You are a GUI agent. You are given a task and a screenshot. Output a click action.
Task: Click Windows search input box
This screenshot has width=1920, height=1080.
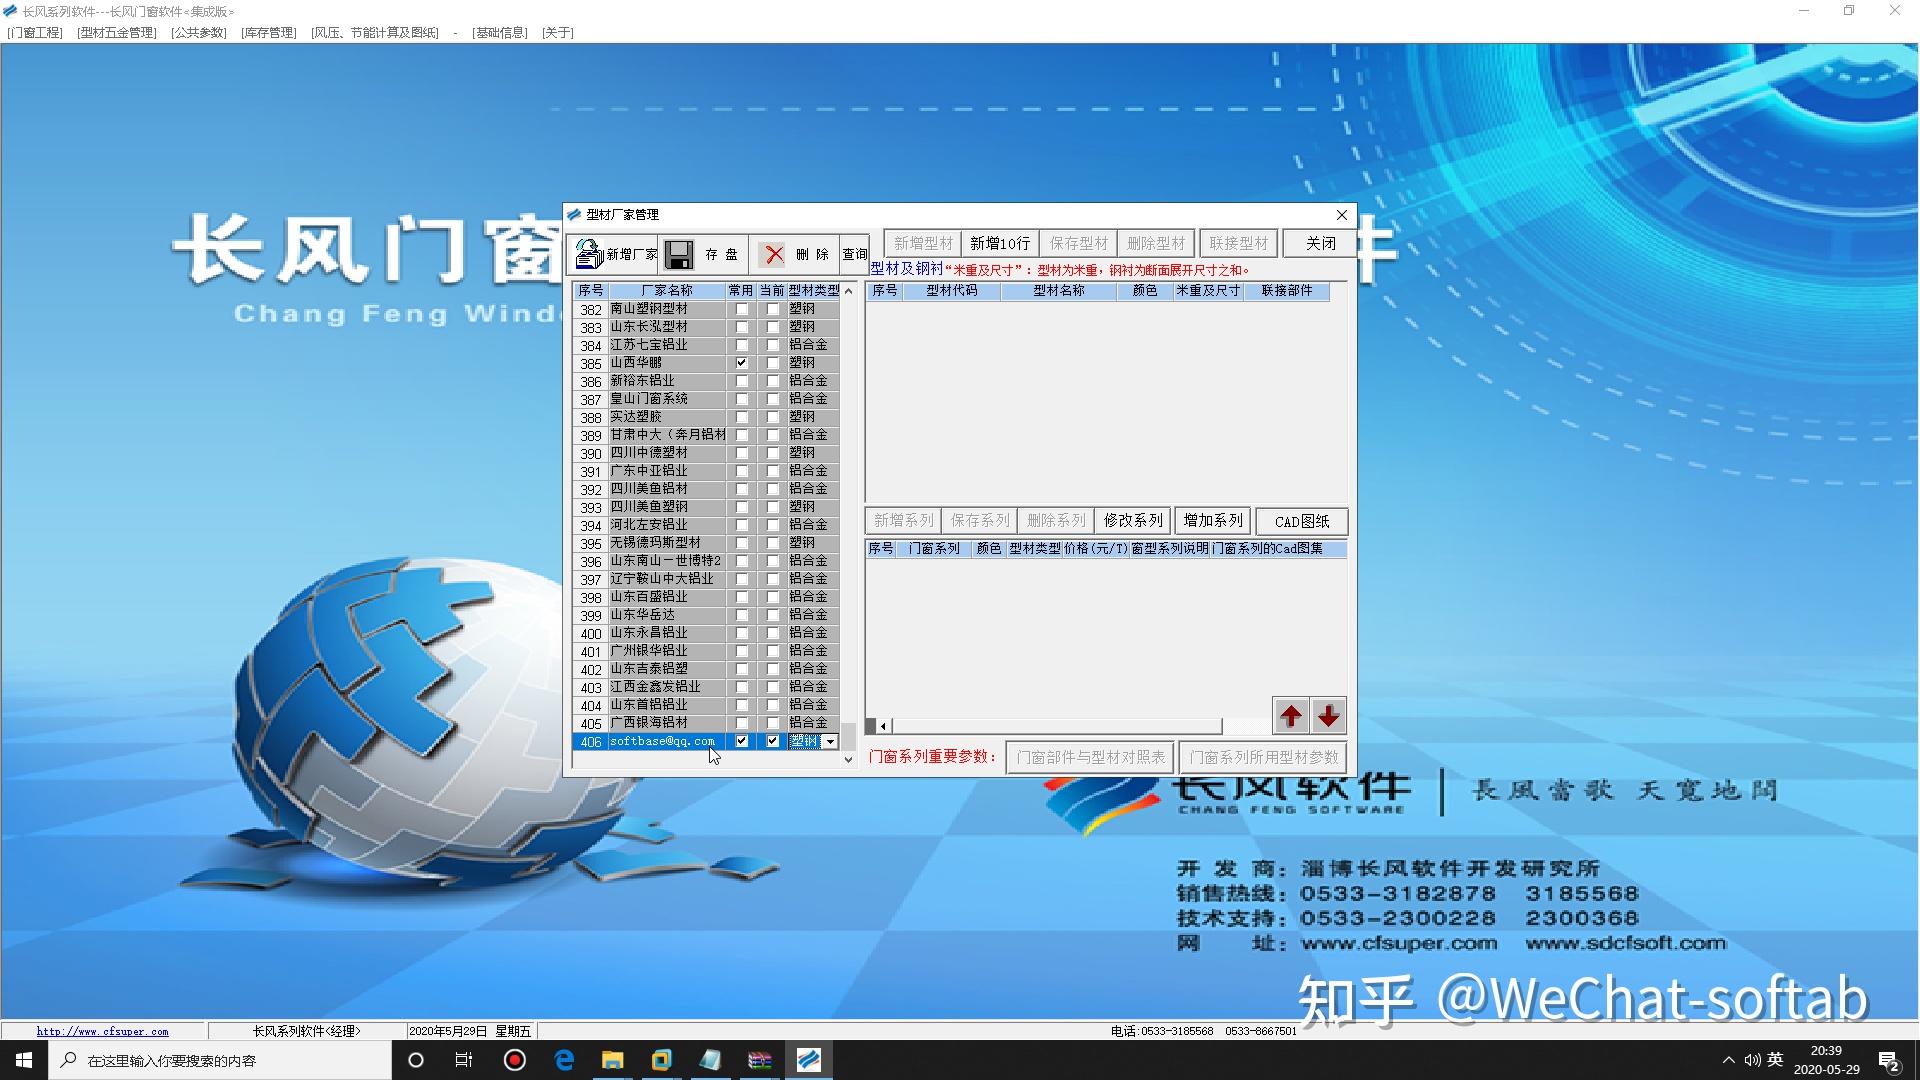point(220,1060)
